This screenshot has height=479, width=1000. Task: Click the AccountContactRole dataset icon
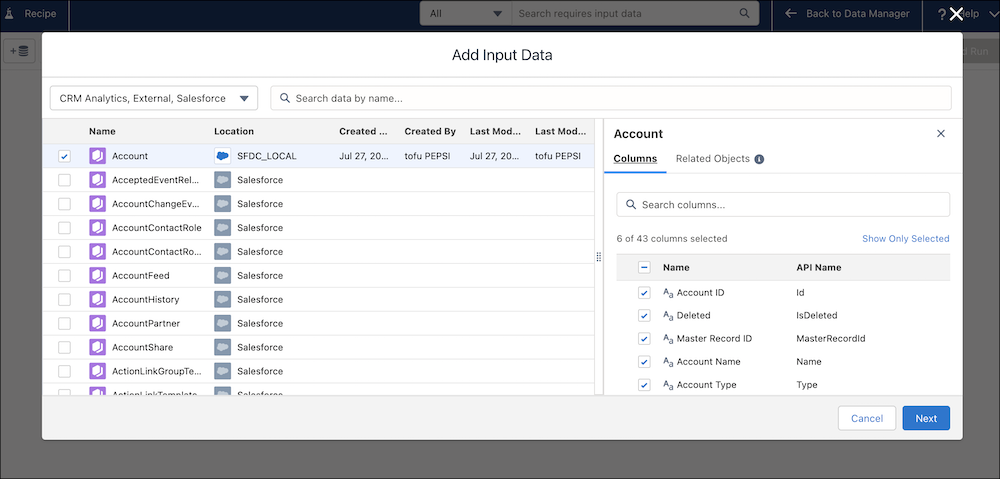coord(97,228)
